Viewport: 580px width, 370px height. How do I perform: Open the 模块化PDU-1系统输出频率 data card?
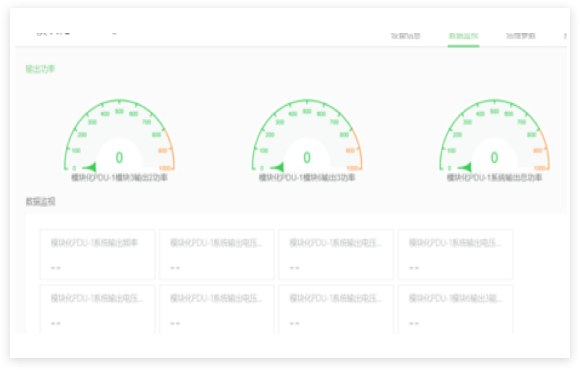point(98,254)
